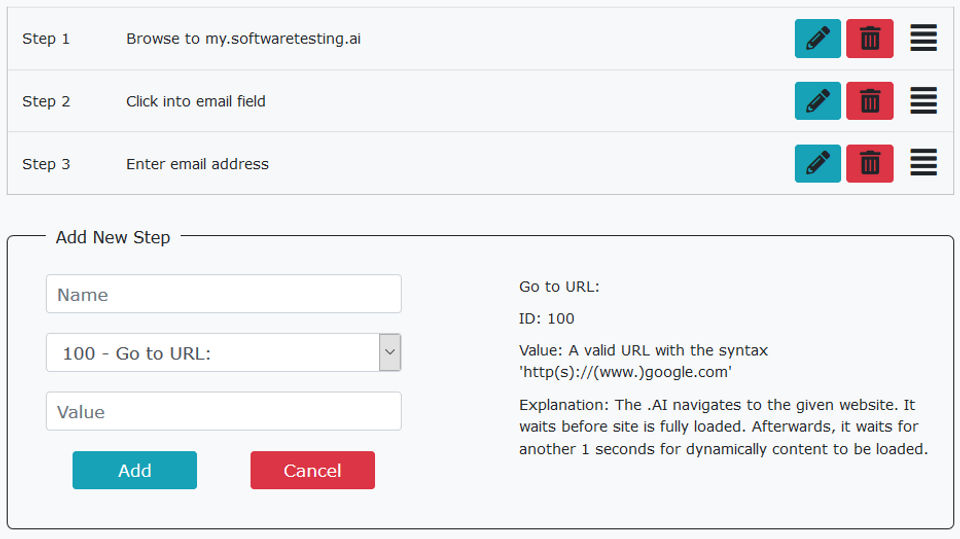Click the reorder handle for Step 3
Screen dimensions: 960x539
(x=923, y=163)
